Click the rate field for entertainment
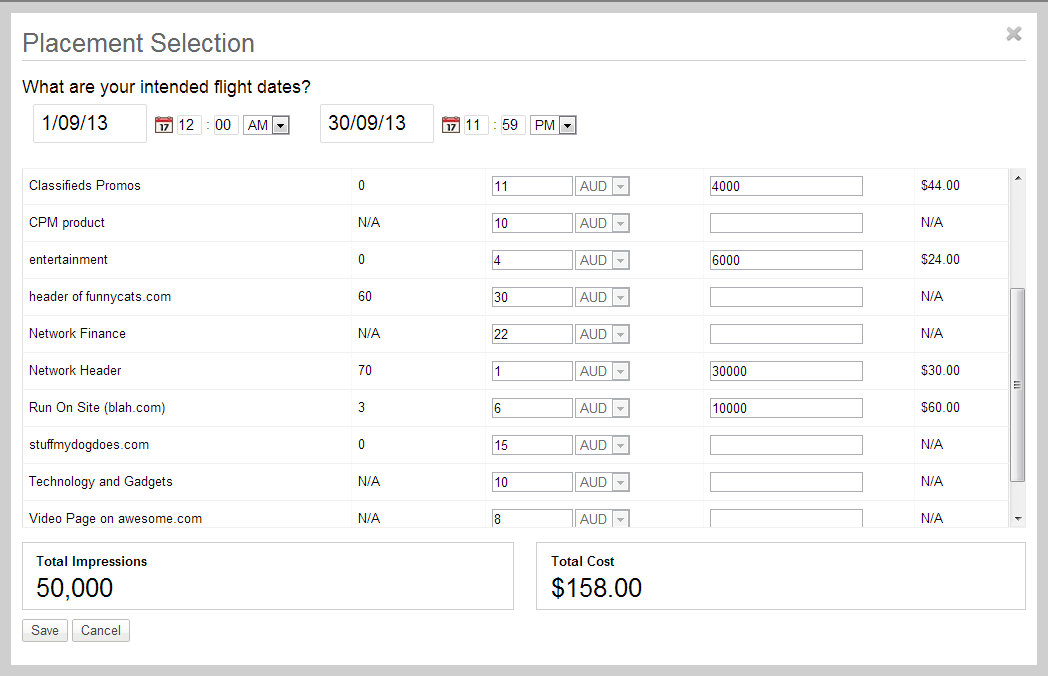Image resolution: width=1048 pixels, height=676 pixels. tap(532, 260)
